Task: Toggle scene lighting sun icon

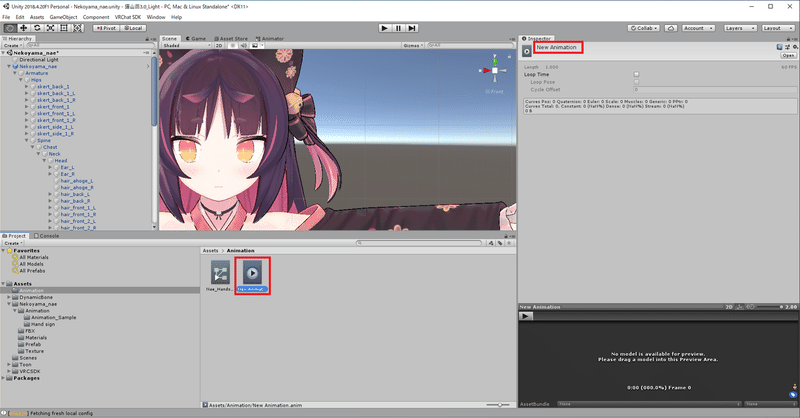Action: (233, 45)
